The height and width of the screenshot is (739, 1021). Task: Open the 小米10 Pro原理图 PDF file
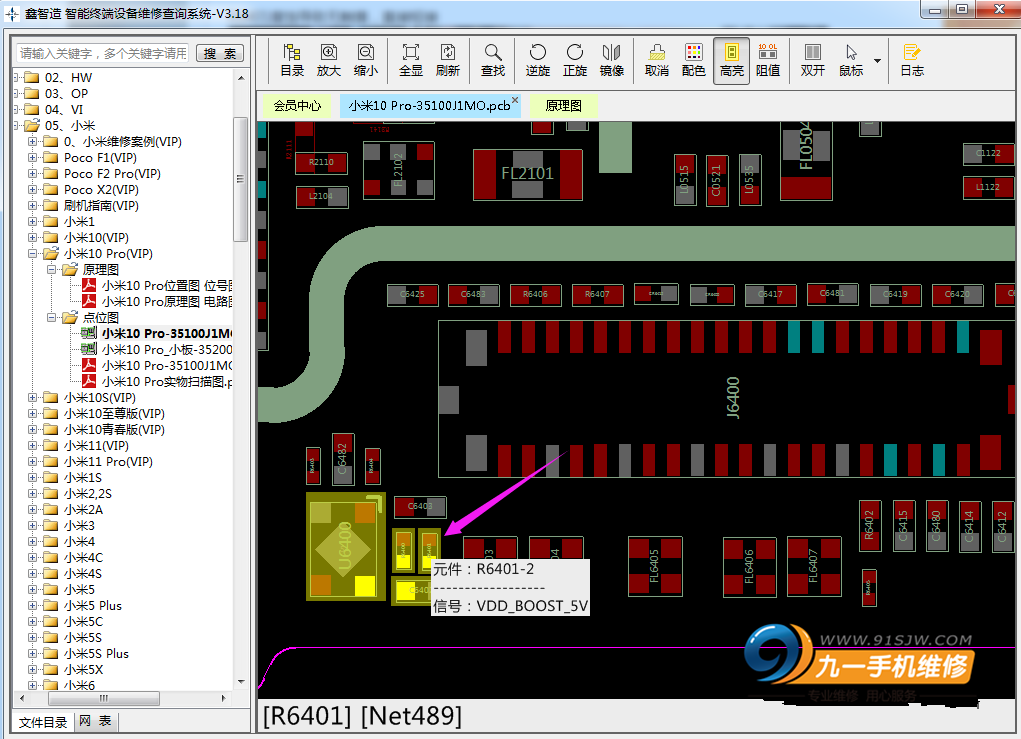pos(167,301)
